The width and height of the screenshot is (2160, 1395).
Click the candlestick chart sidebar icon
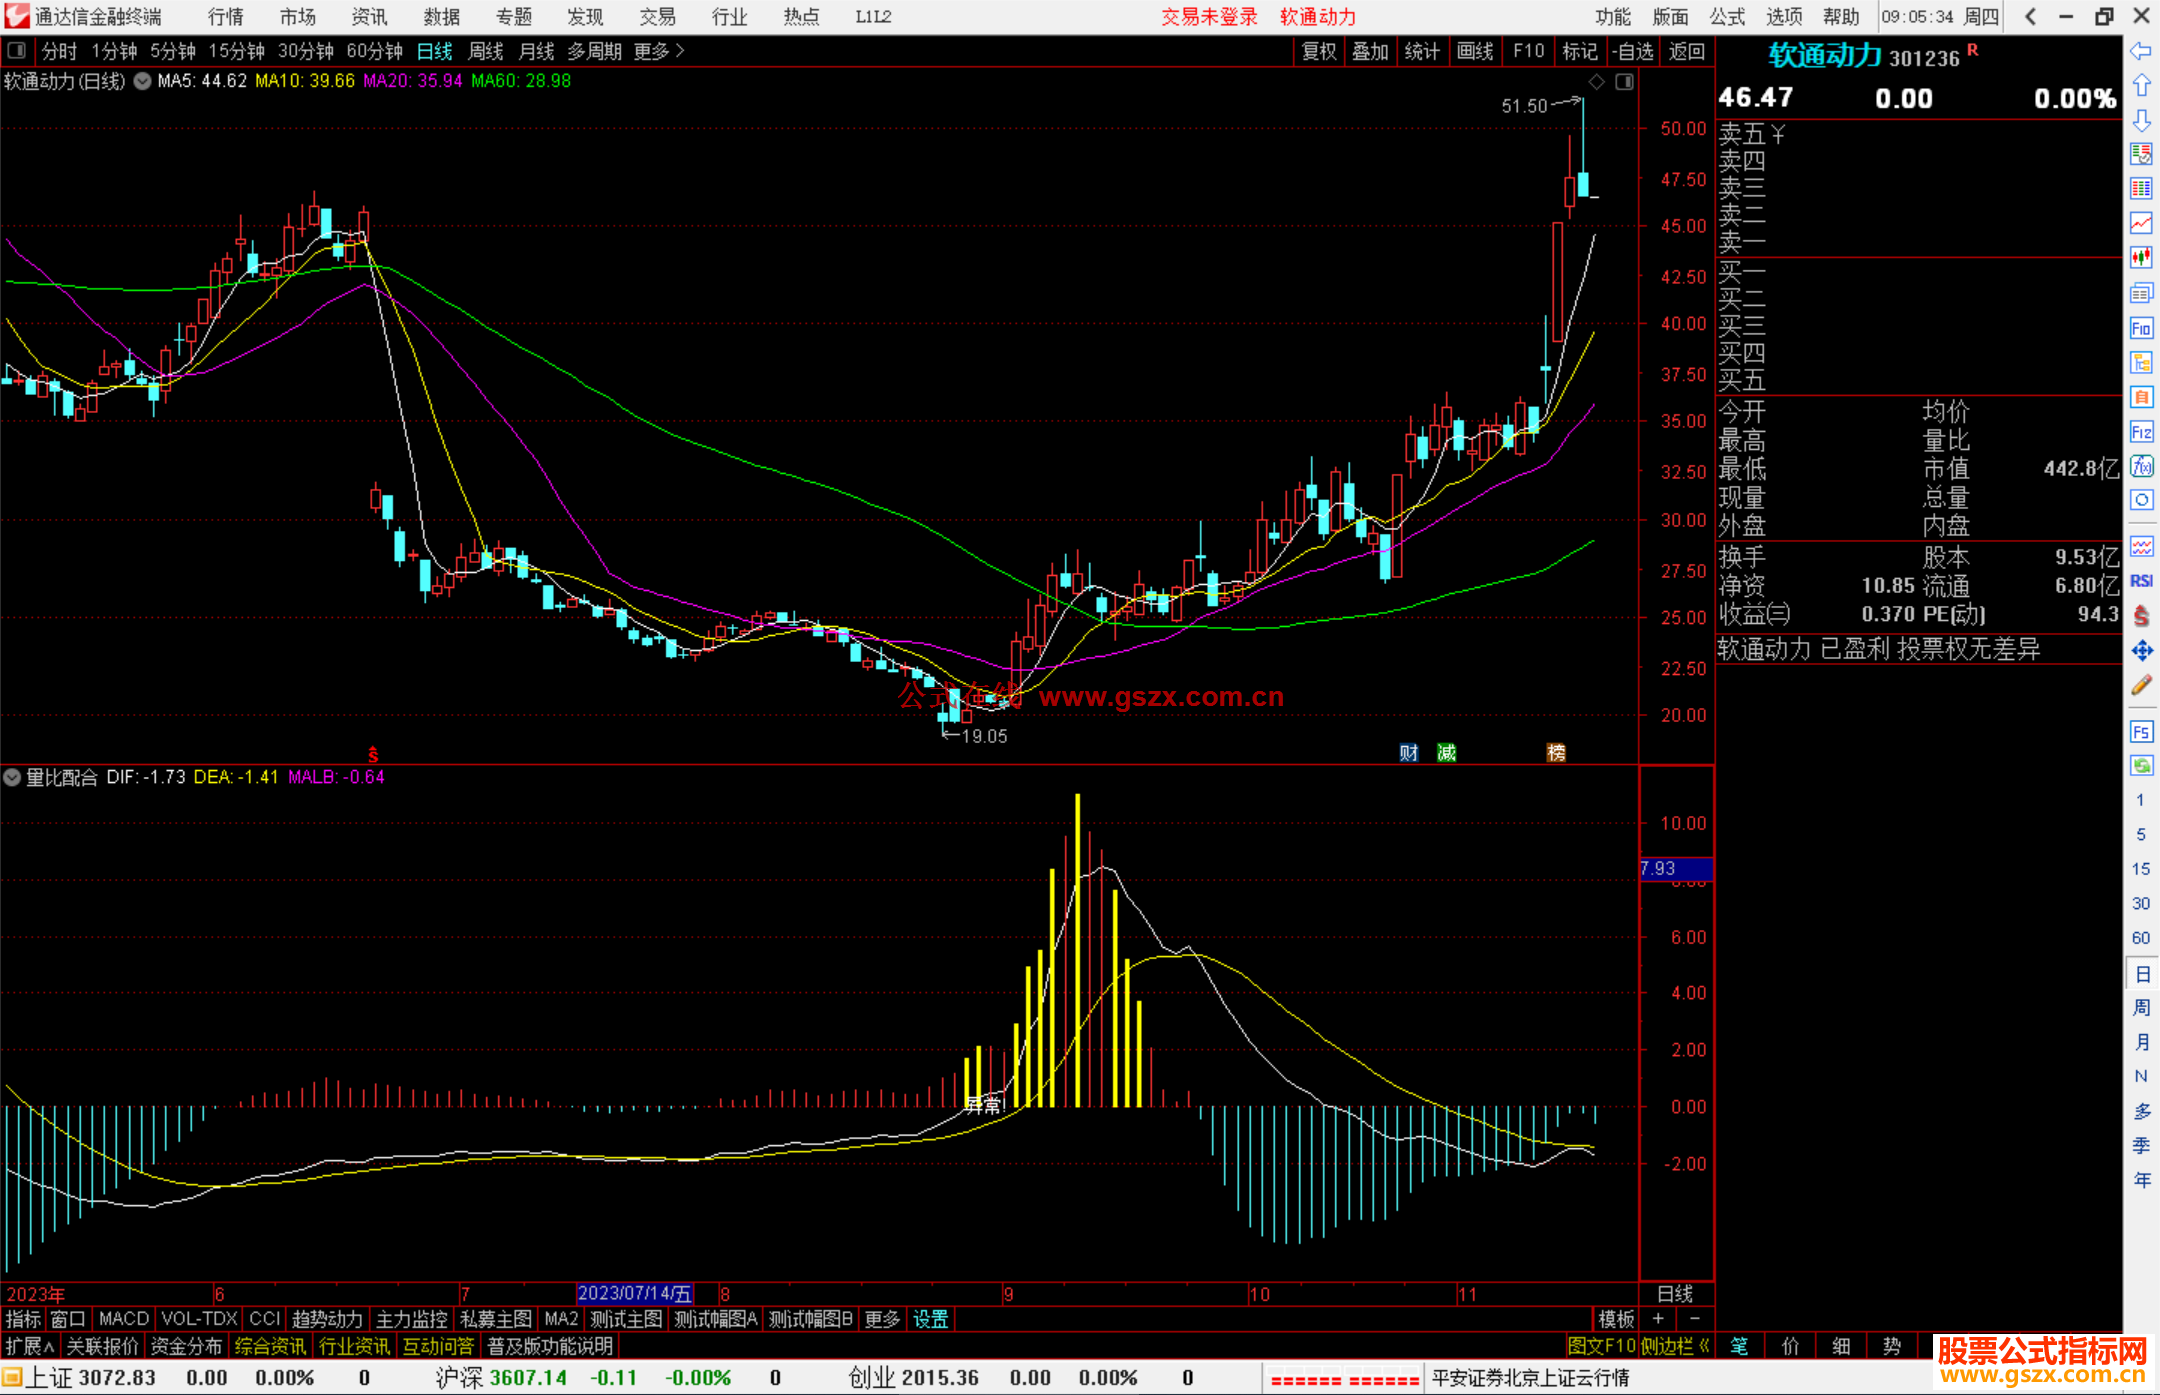(2141, 257)
